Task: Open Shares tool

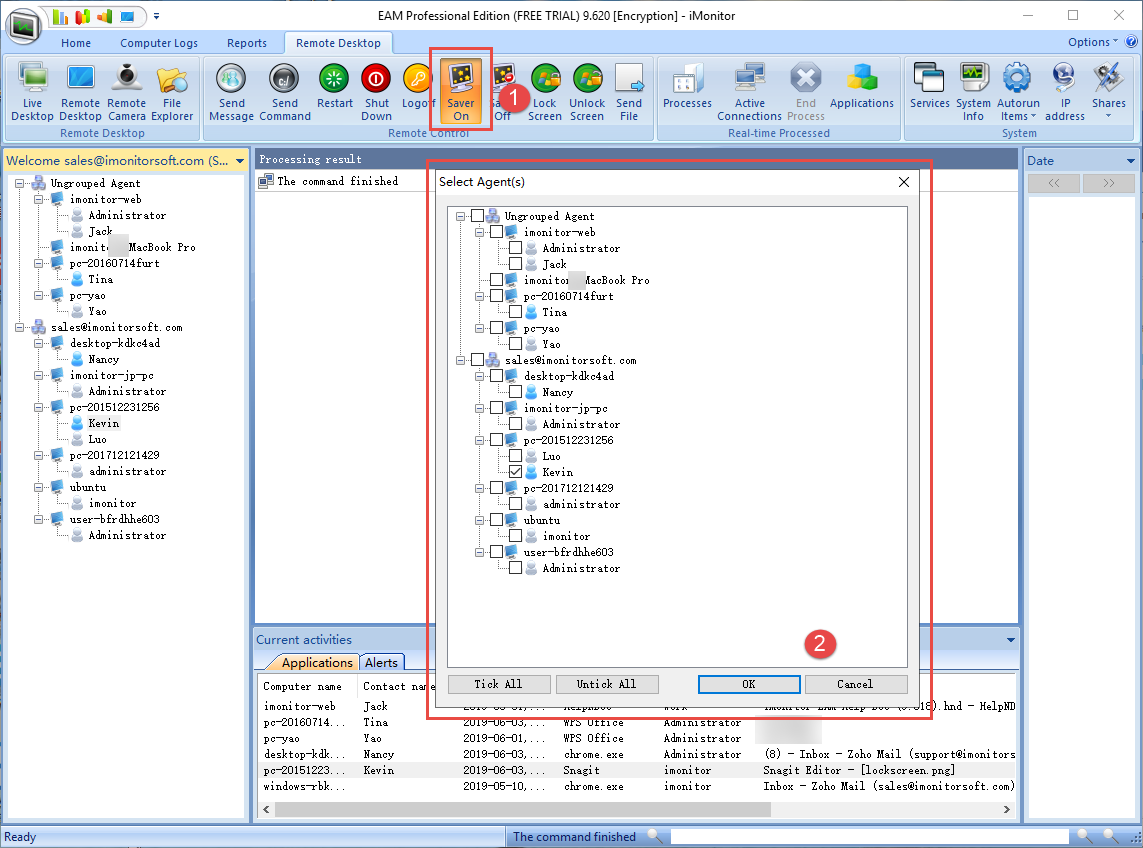Action: pos(1109,92)
